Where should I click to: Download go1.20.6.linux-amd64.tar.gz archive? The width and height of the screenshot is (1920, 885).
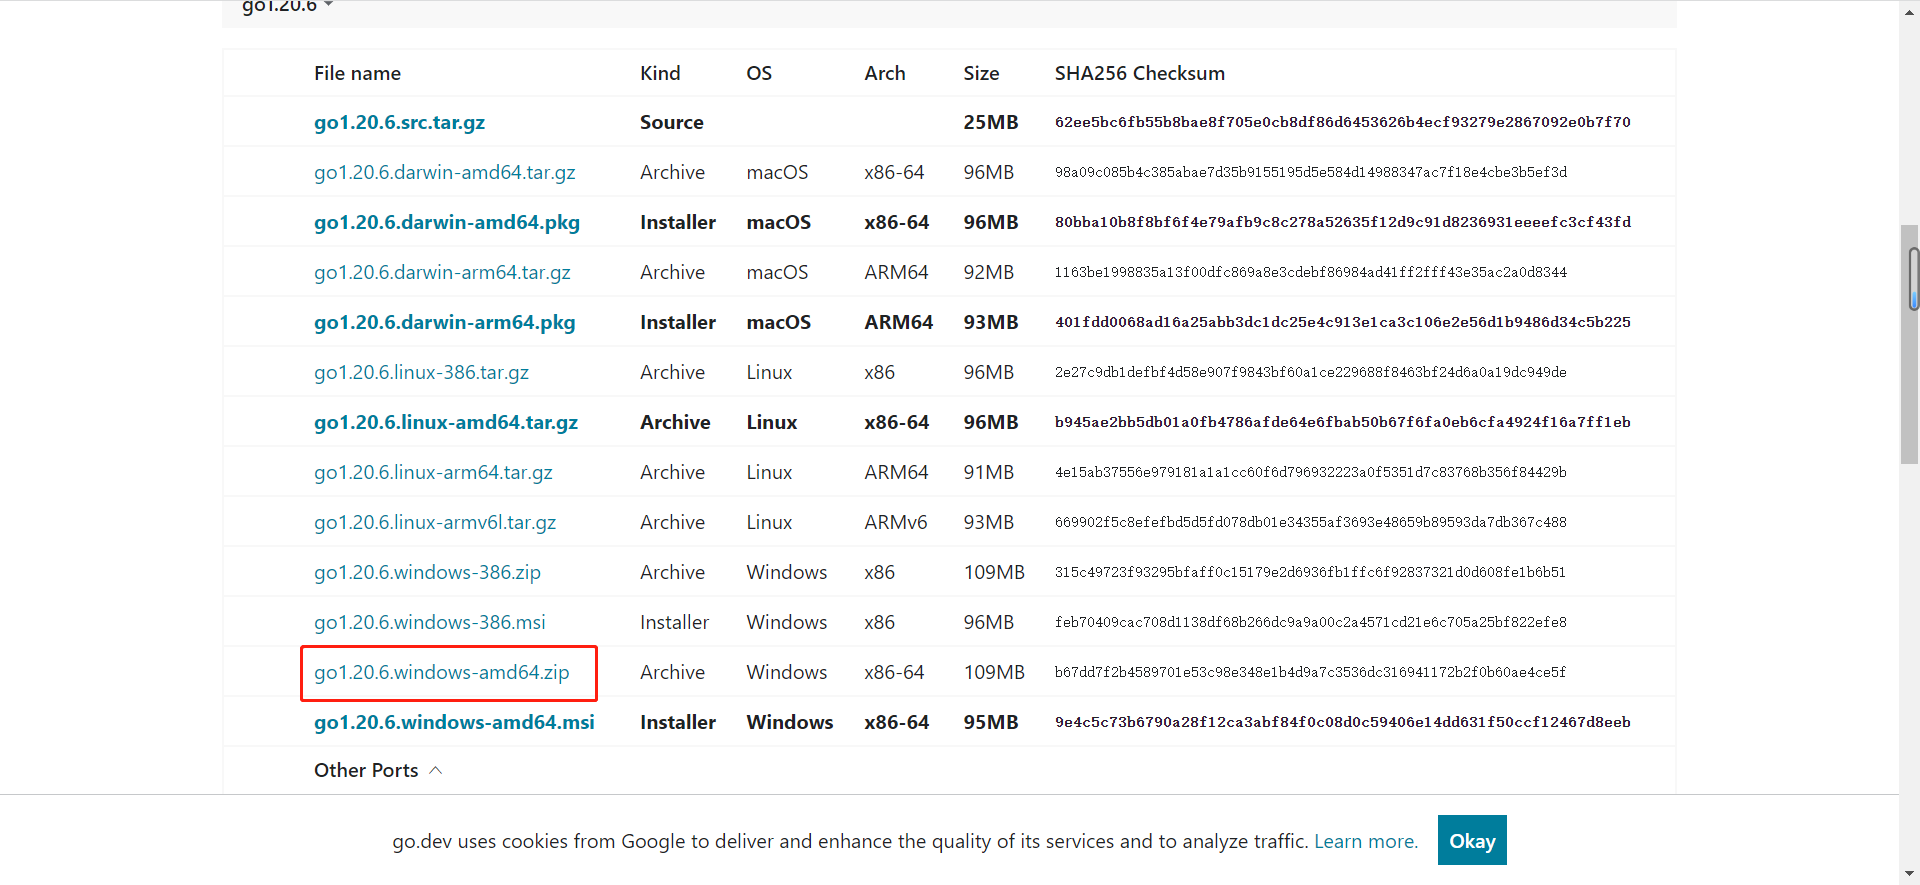pos(445,422)
